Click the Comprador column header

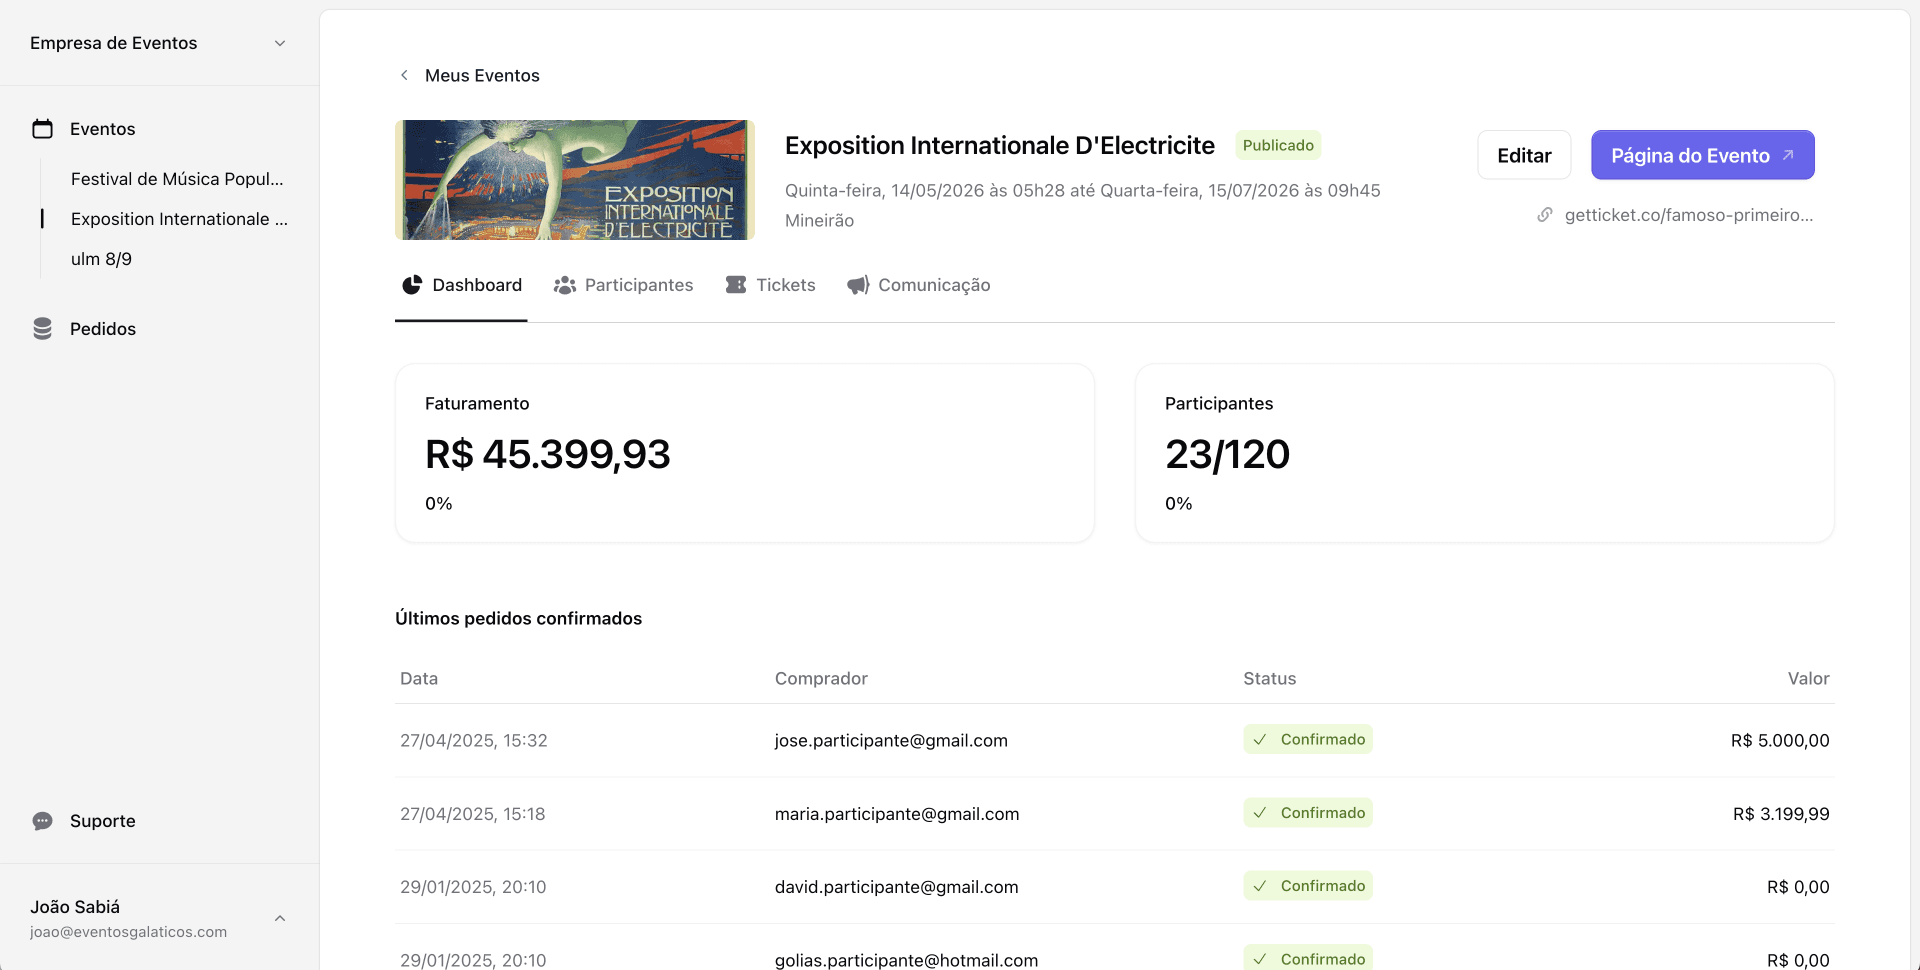tap(821, 678)
